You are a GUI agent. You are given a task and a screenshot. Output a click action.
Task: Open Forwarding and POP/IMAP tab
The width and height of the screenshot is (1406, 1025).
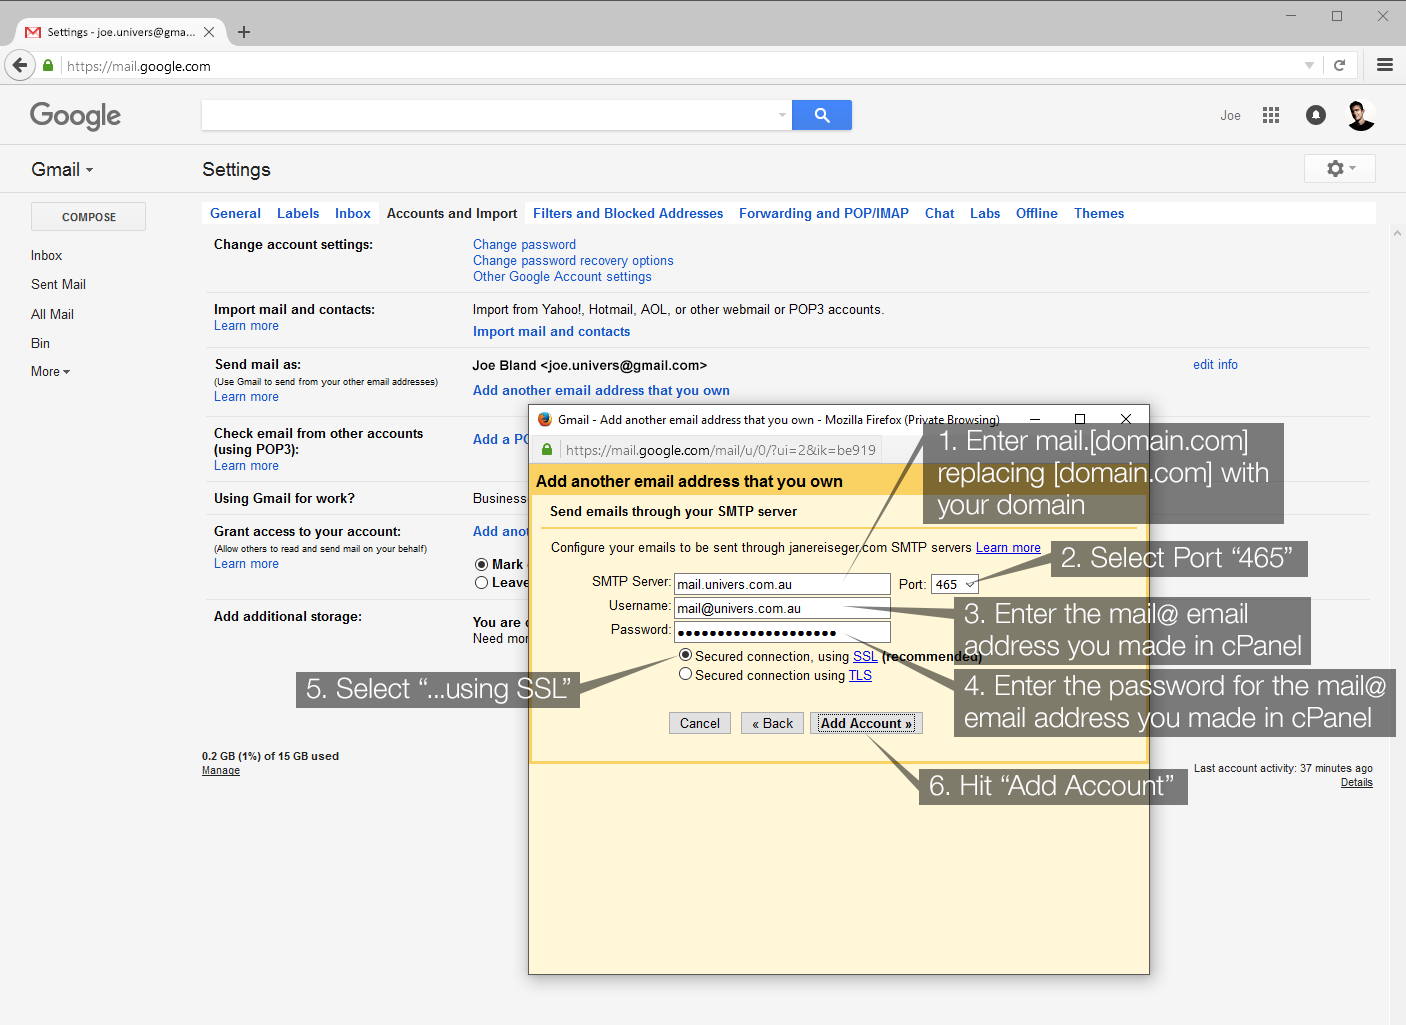[824, 213]
